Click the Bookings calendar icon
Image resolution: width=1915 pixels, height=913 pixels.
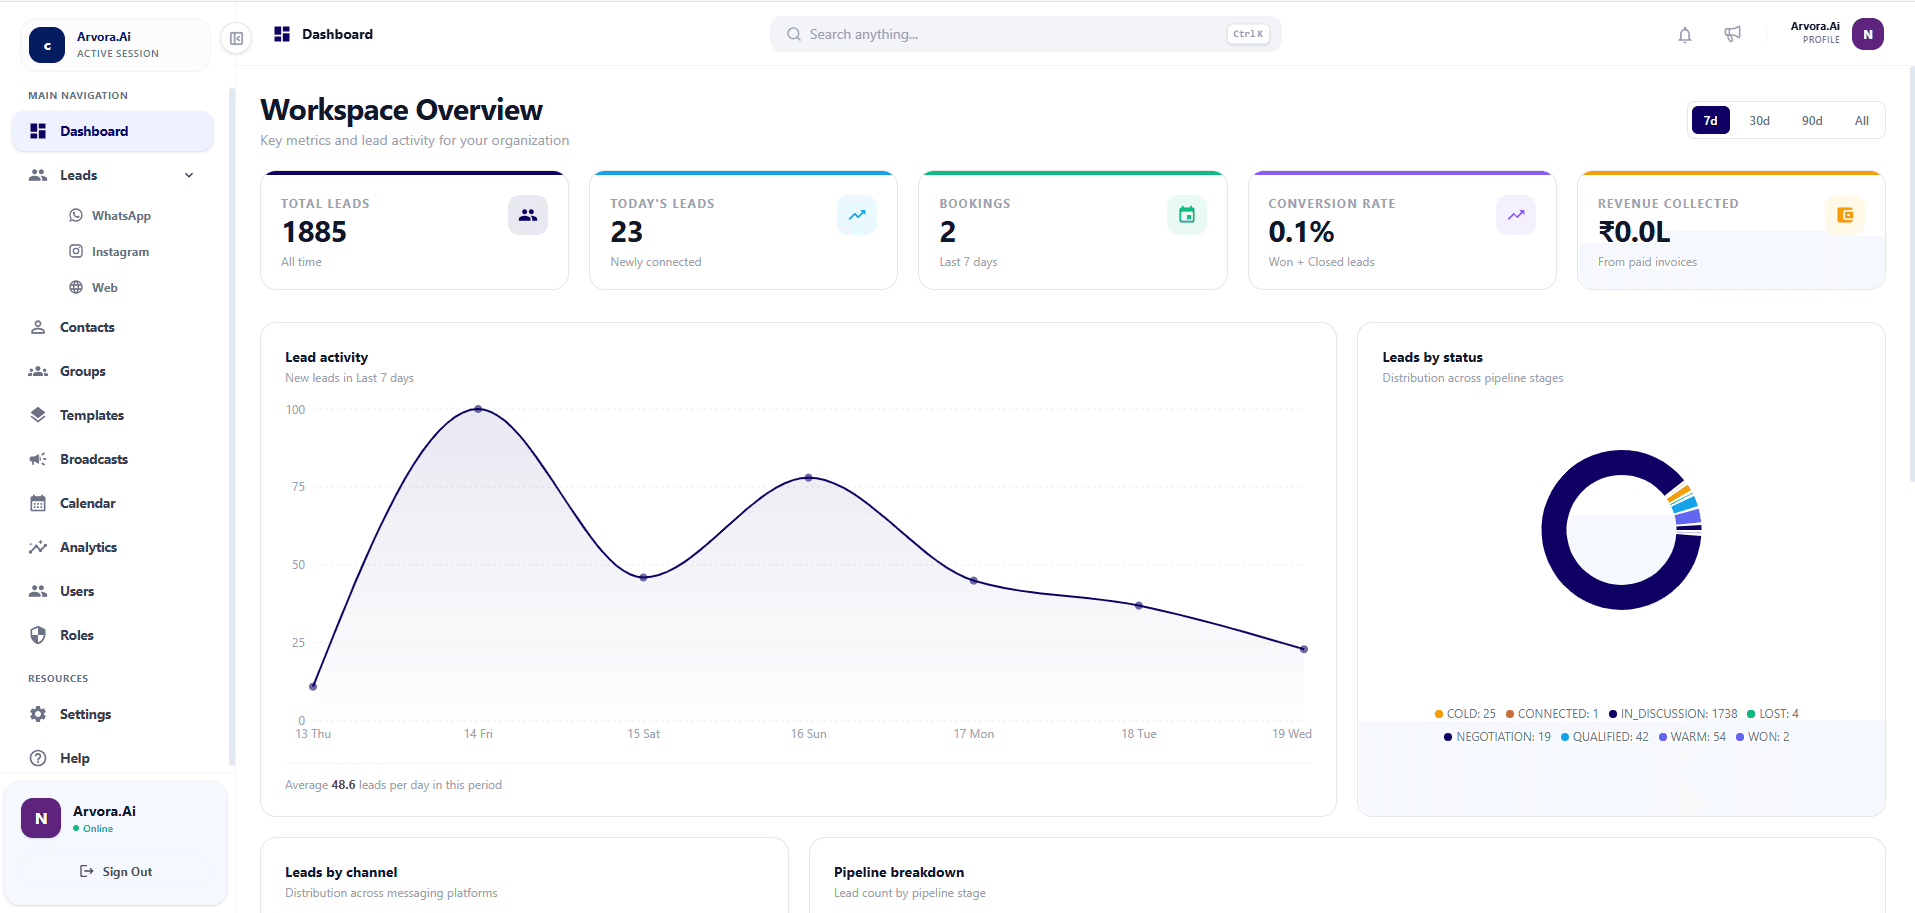click(1187, 215)
